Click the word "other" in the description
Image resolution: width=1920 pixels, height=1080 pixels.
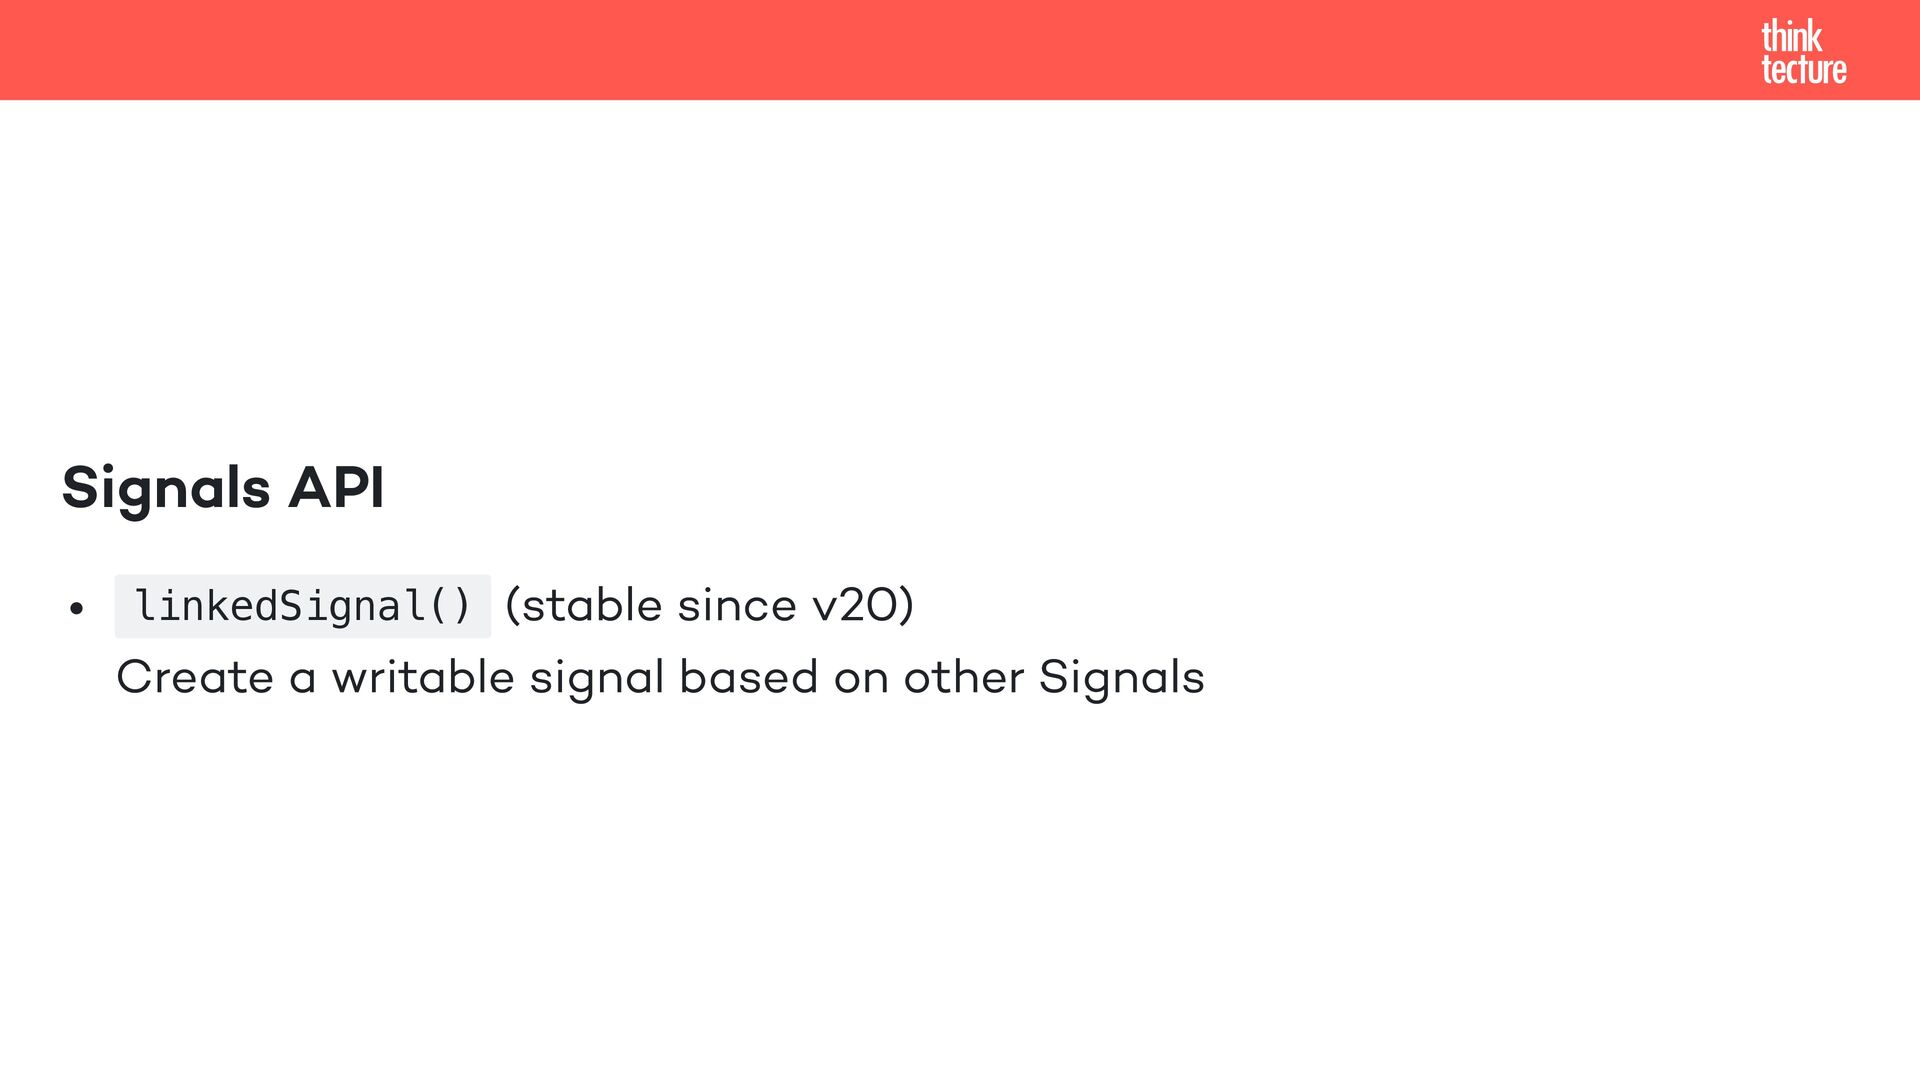964,677
